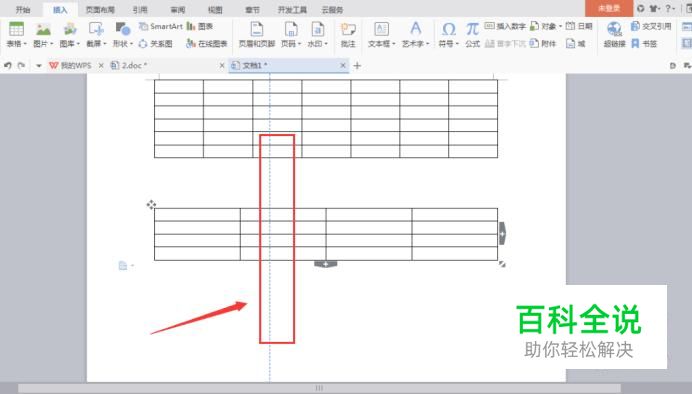Click the Redo arrow in quick access bar
The image size is (692, 394).
pos(21,65)
